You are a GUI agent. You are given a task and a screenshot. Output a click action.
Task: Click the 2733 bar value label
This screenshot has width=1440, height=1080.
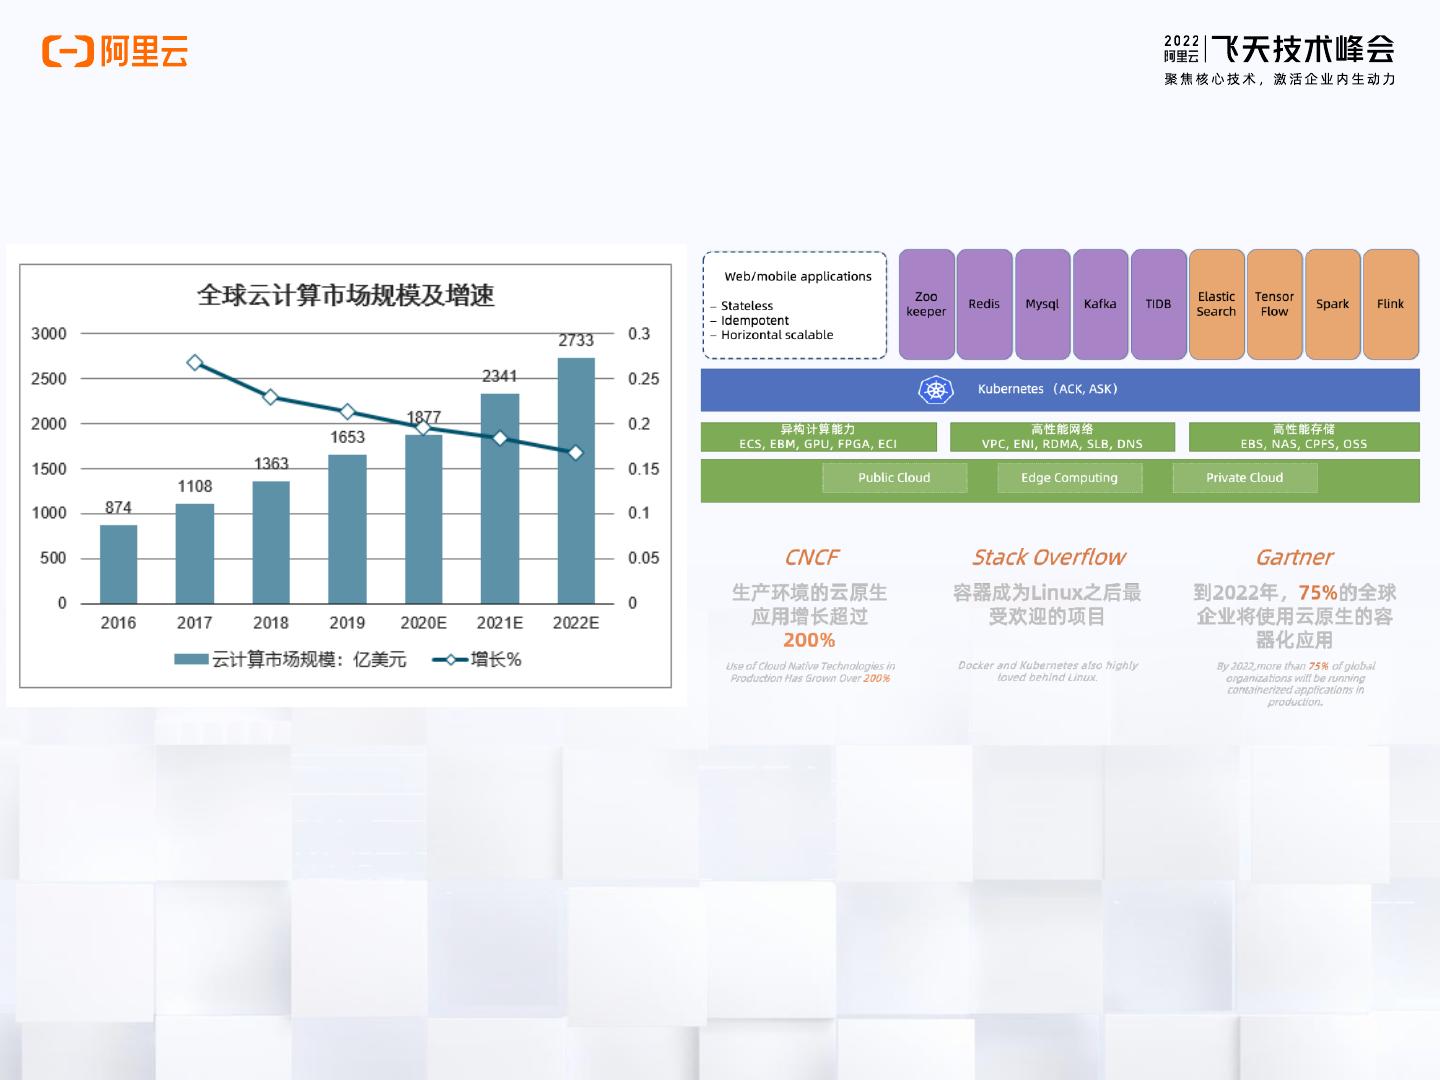click(576, 340)
